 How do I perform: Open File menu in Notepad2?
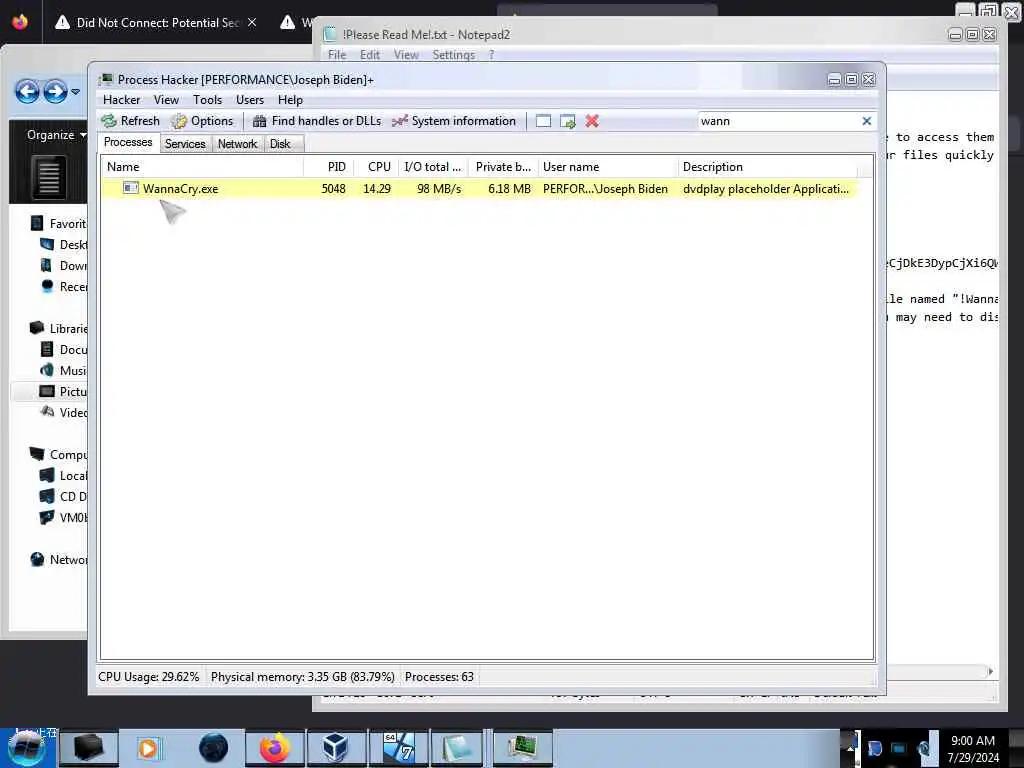click(x=337, y=55)
